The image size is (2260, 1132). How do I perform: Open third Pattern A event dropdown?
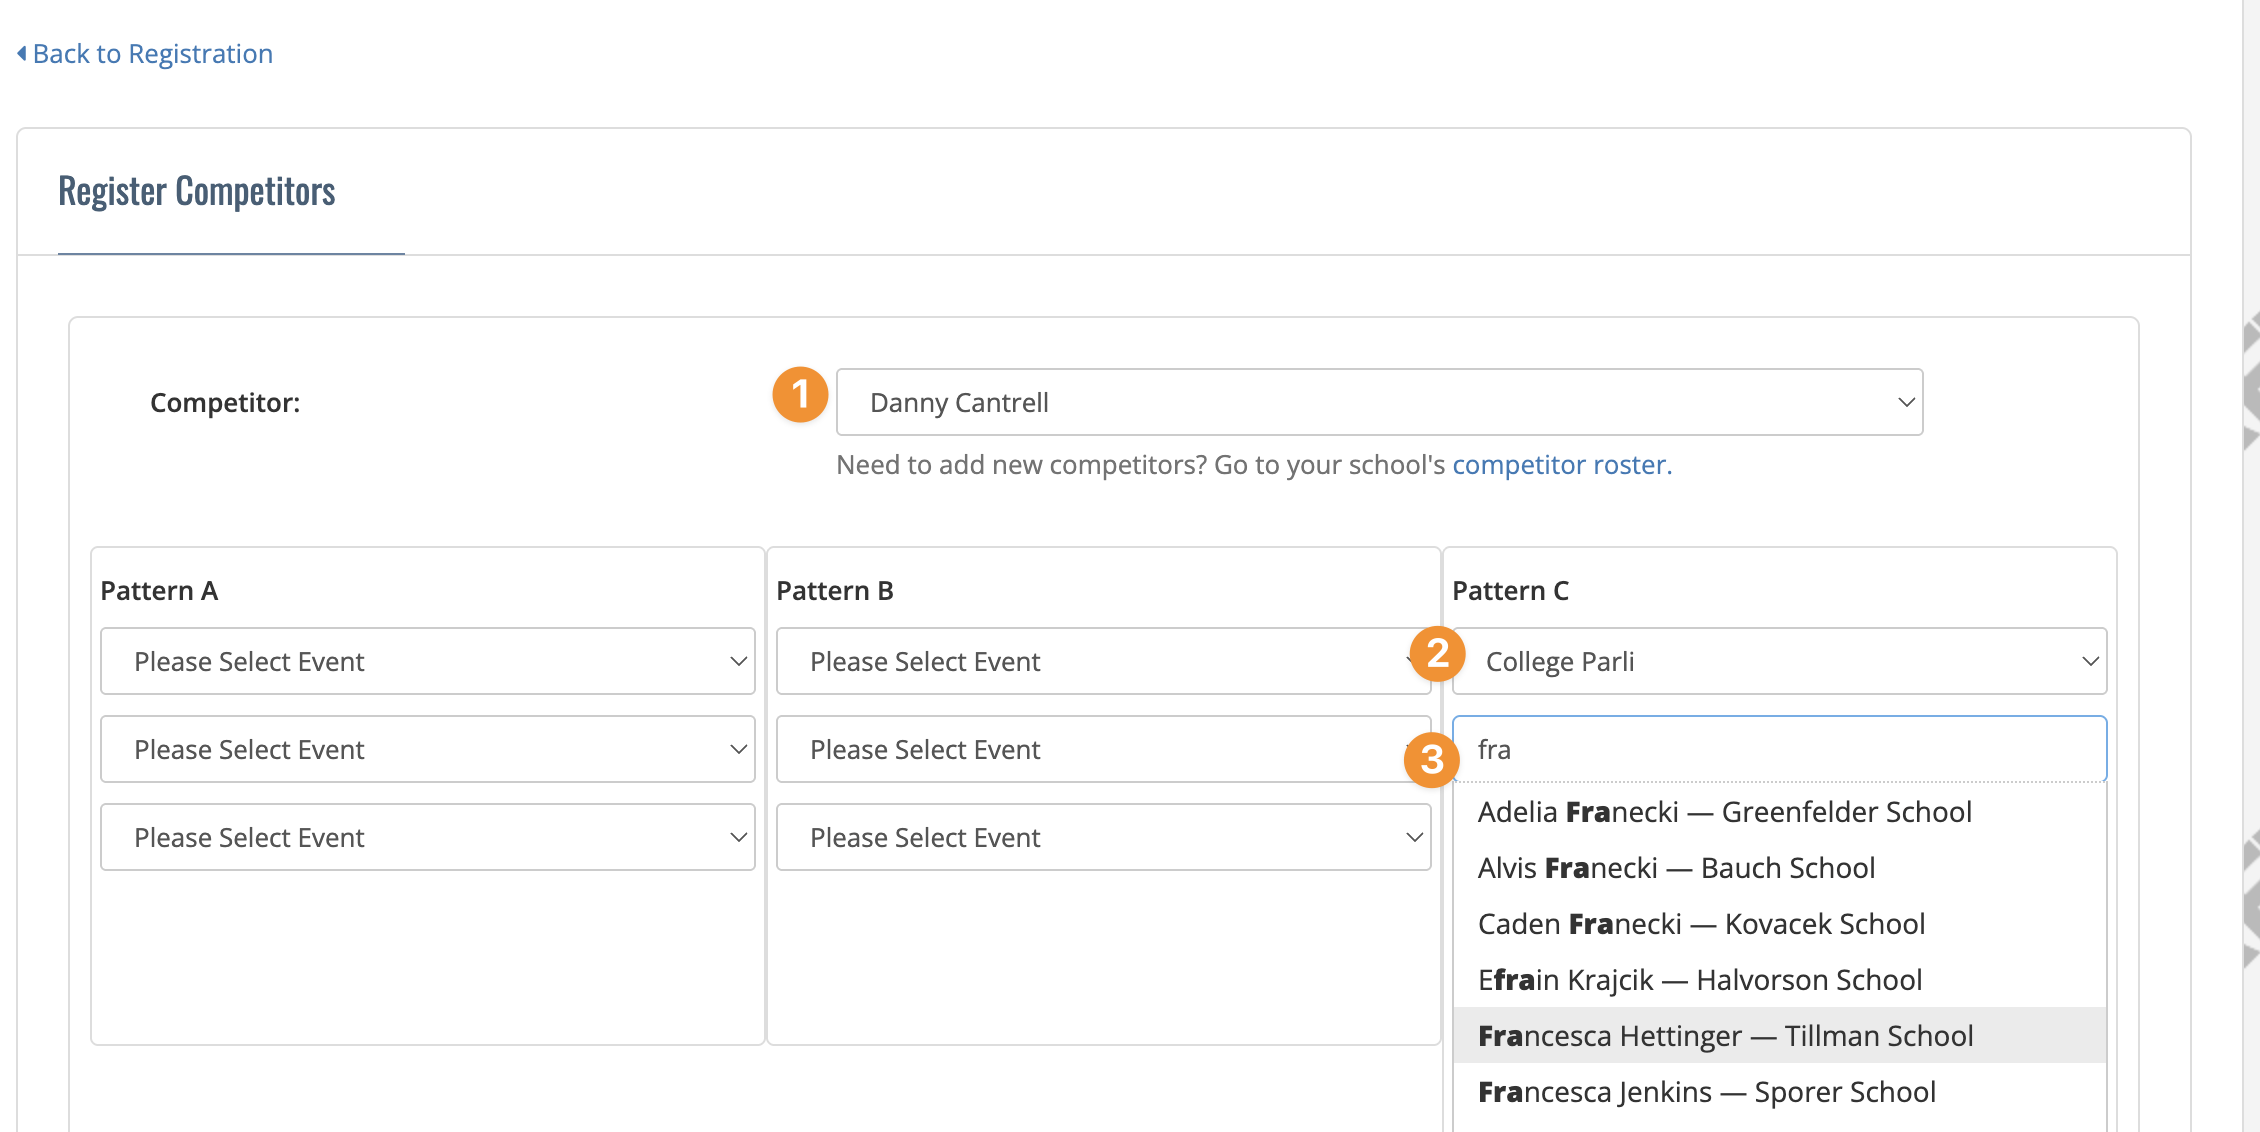427,837
